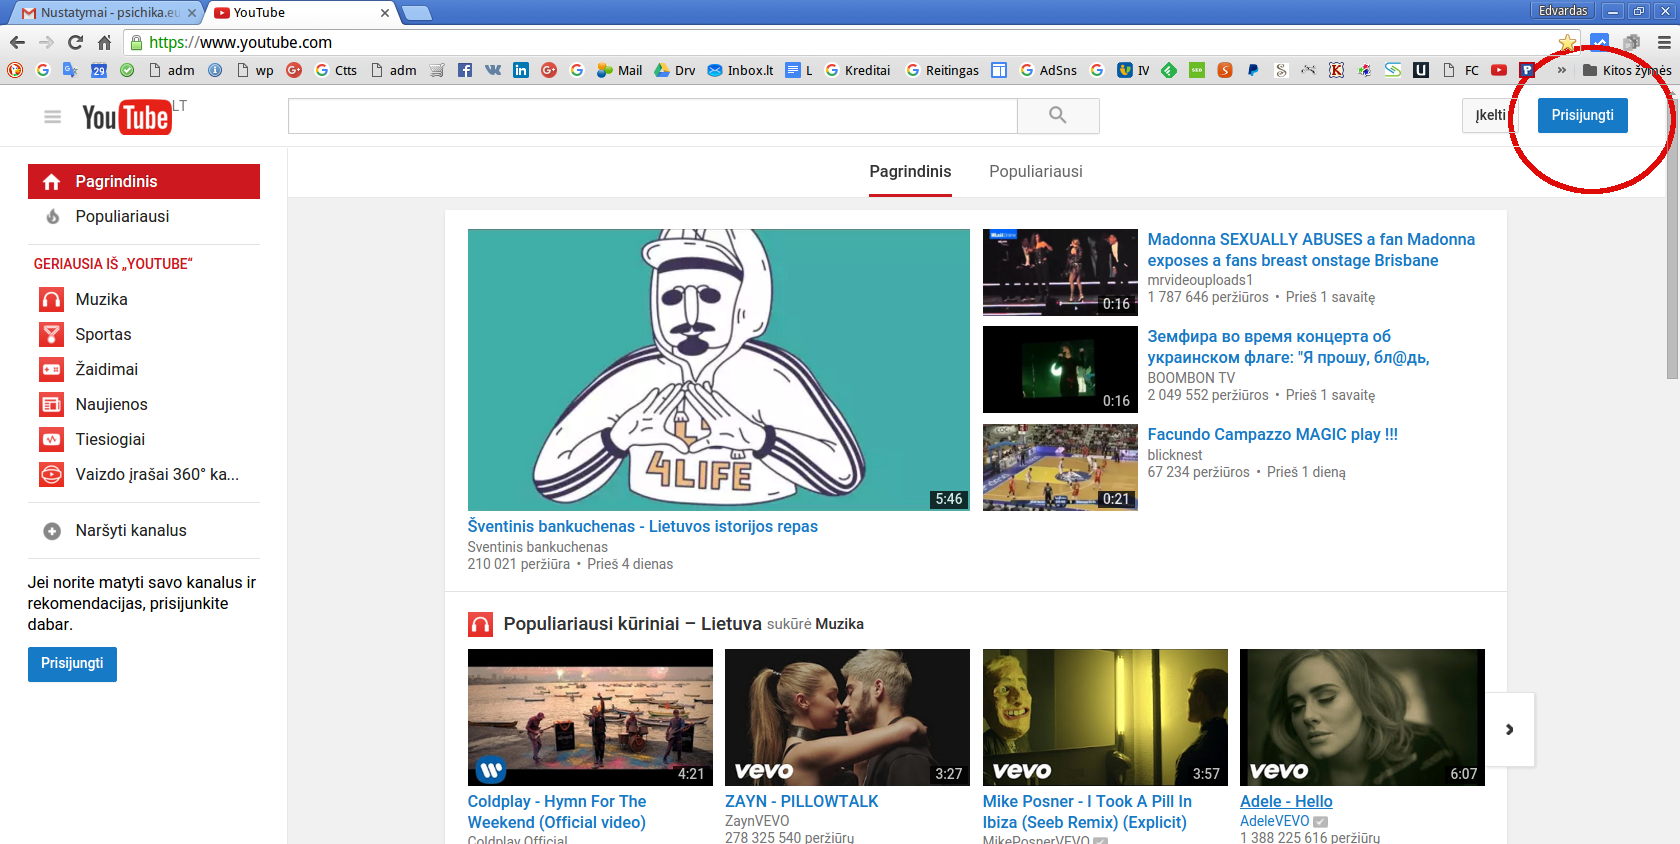Open the Kitos žymės bookmarks folder
The image size is (1680, 844).
coord(1627,70)
